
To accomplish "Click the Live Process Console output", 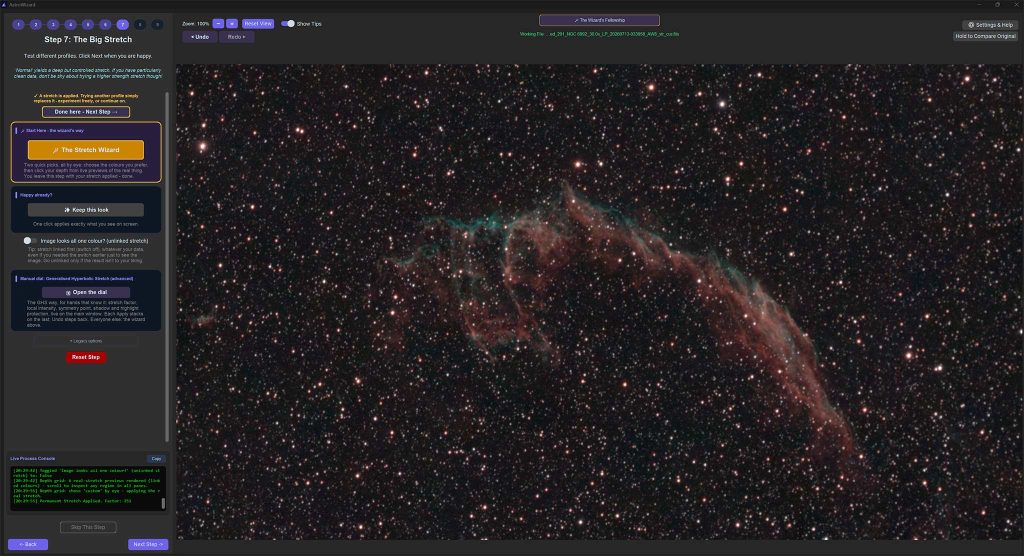I will point(86,488).
